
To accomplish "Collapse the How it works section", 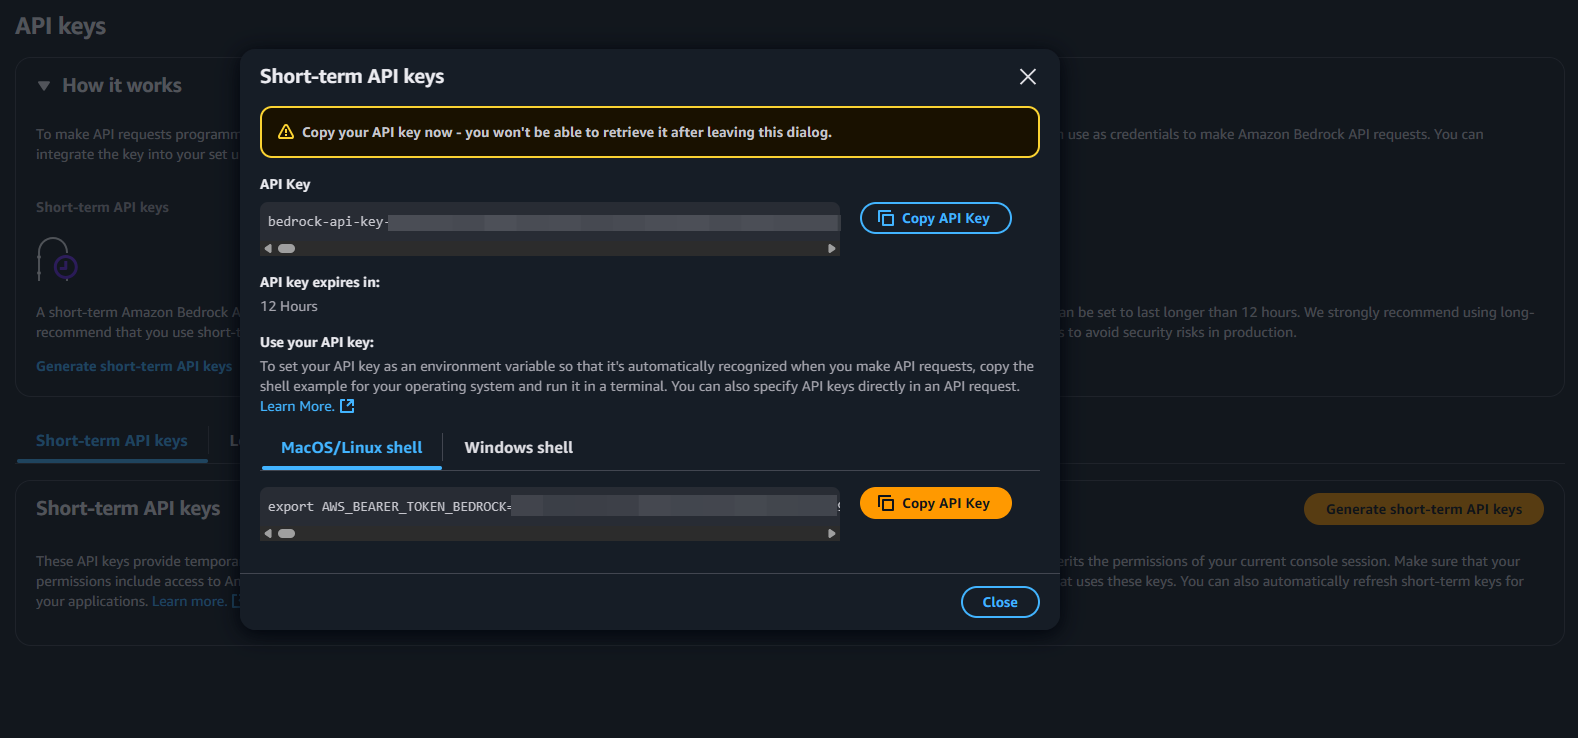I will [44, 86].
